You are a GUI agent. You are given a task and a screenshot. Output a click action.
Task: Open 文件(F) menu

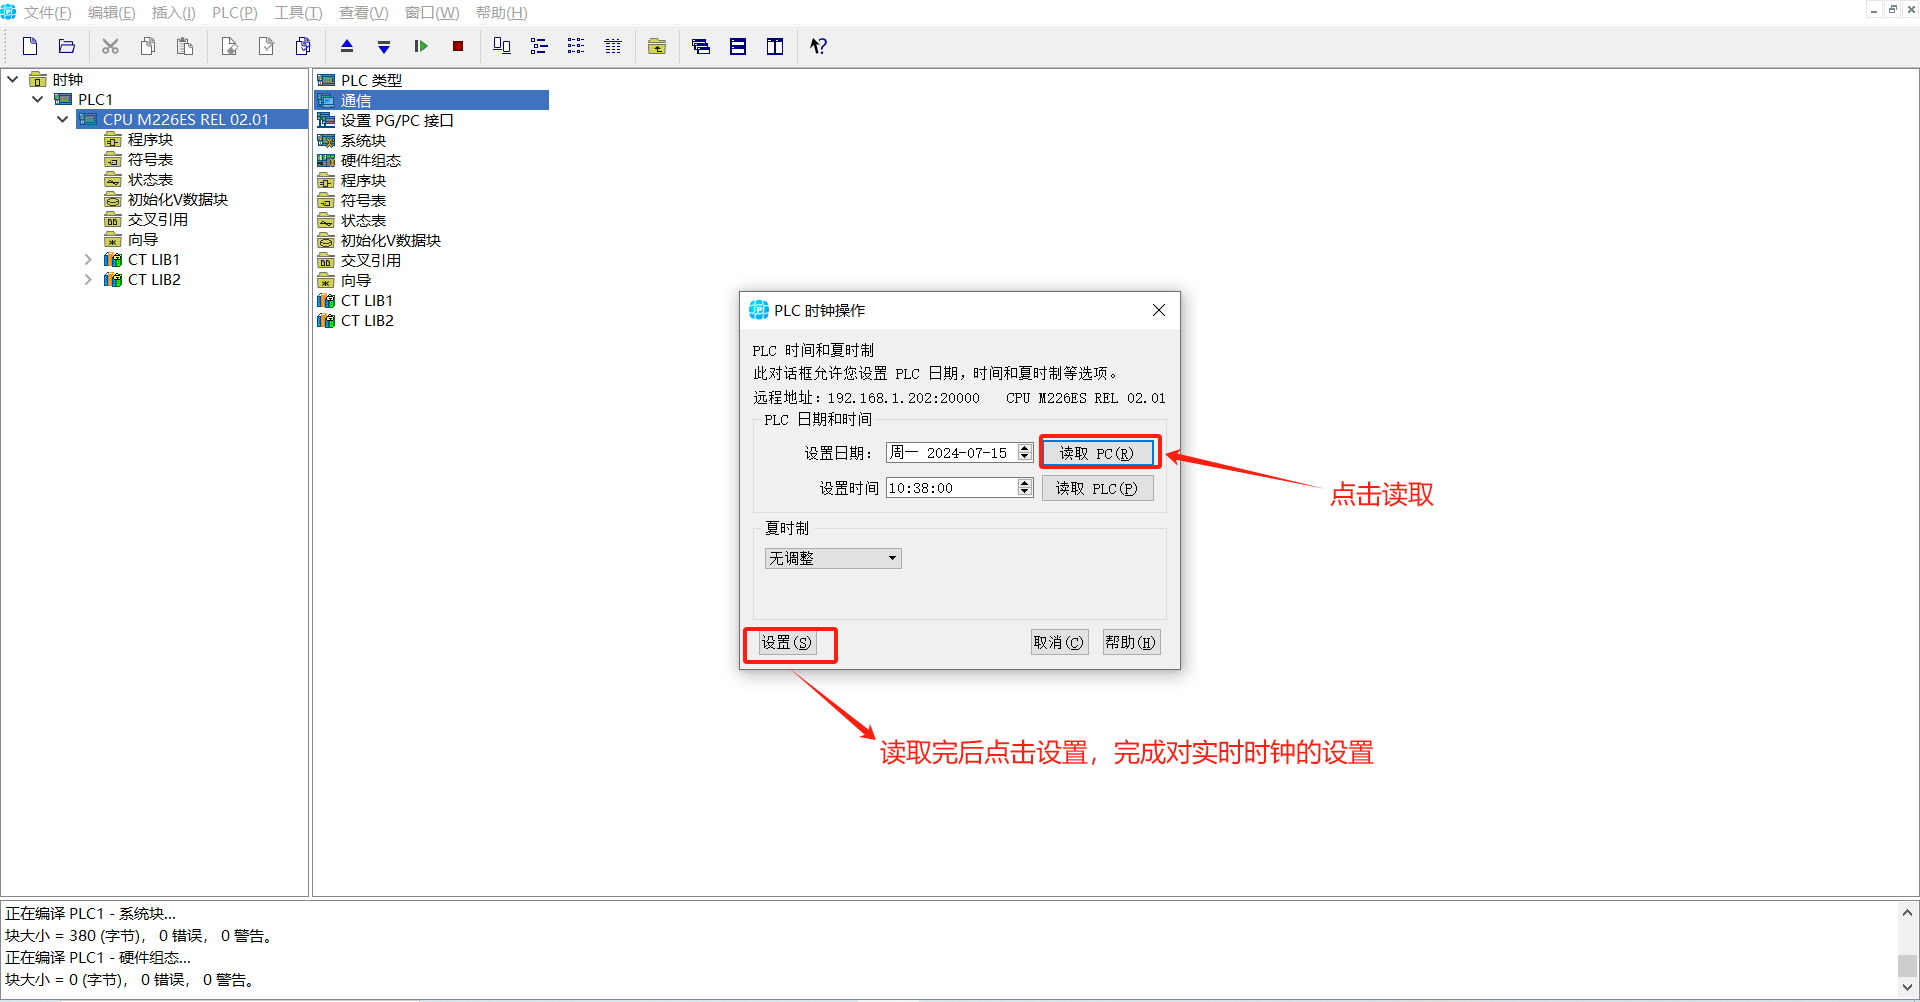[x=48, y=13]
